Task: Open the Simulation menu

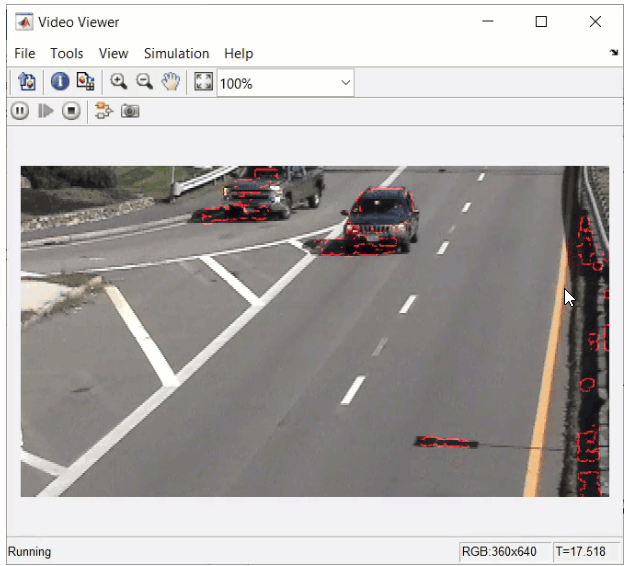Action: click(176, 54)
